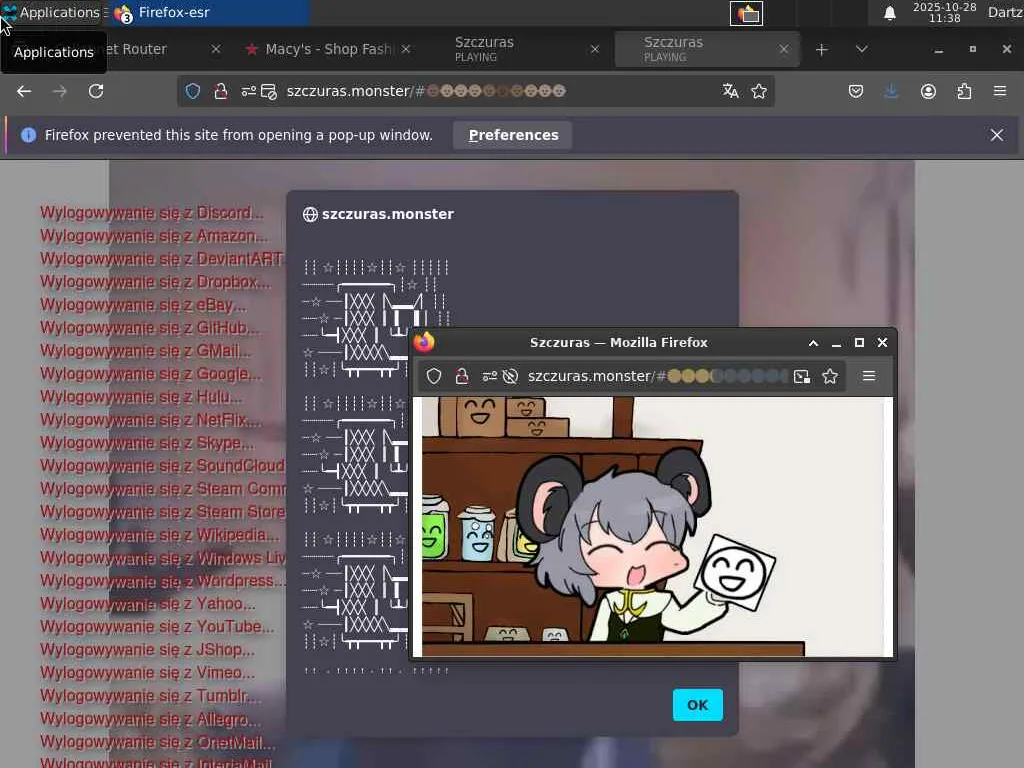
Task: Click 'Wylogowywanie się z GitHub...' text
Action: (x=150, y=328)
